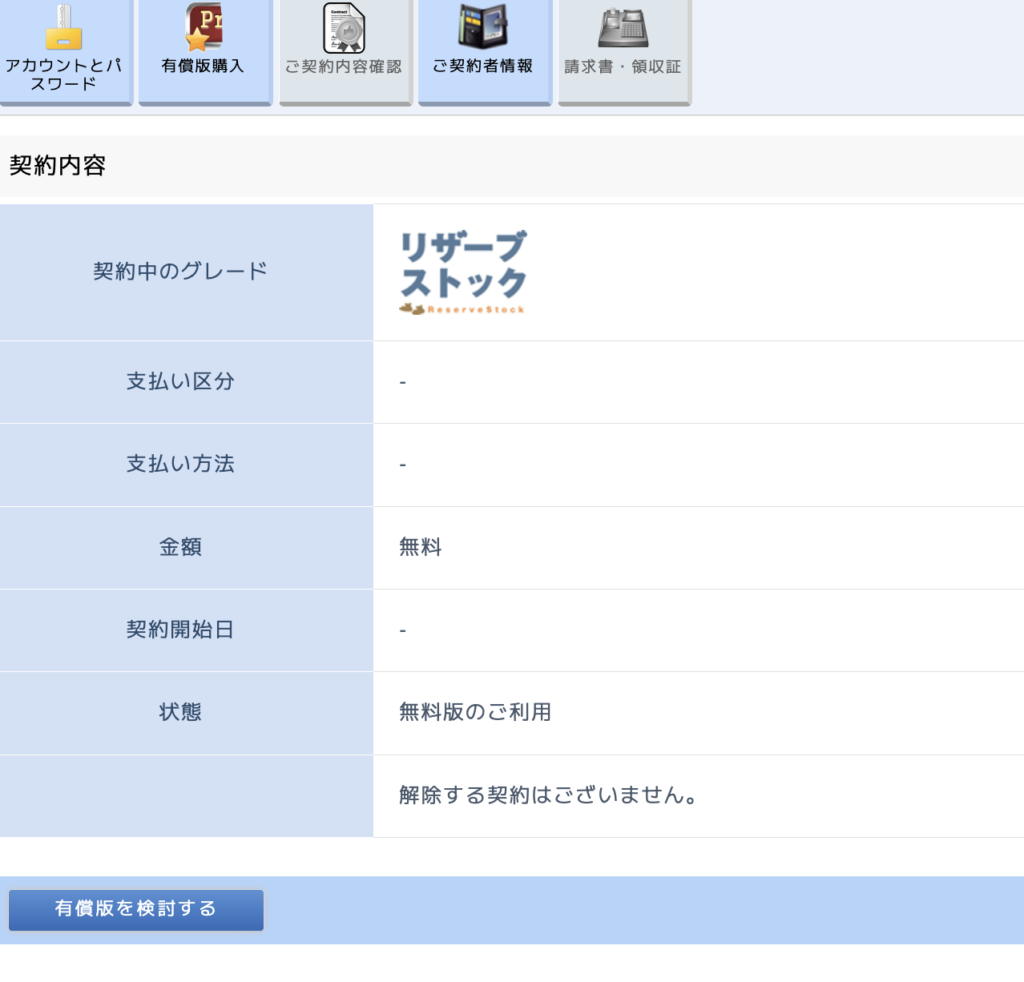Click the 有償版購入 star book icon
The width and height of the screenshot is (1024, 982).
pos(204,27)
